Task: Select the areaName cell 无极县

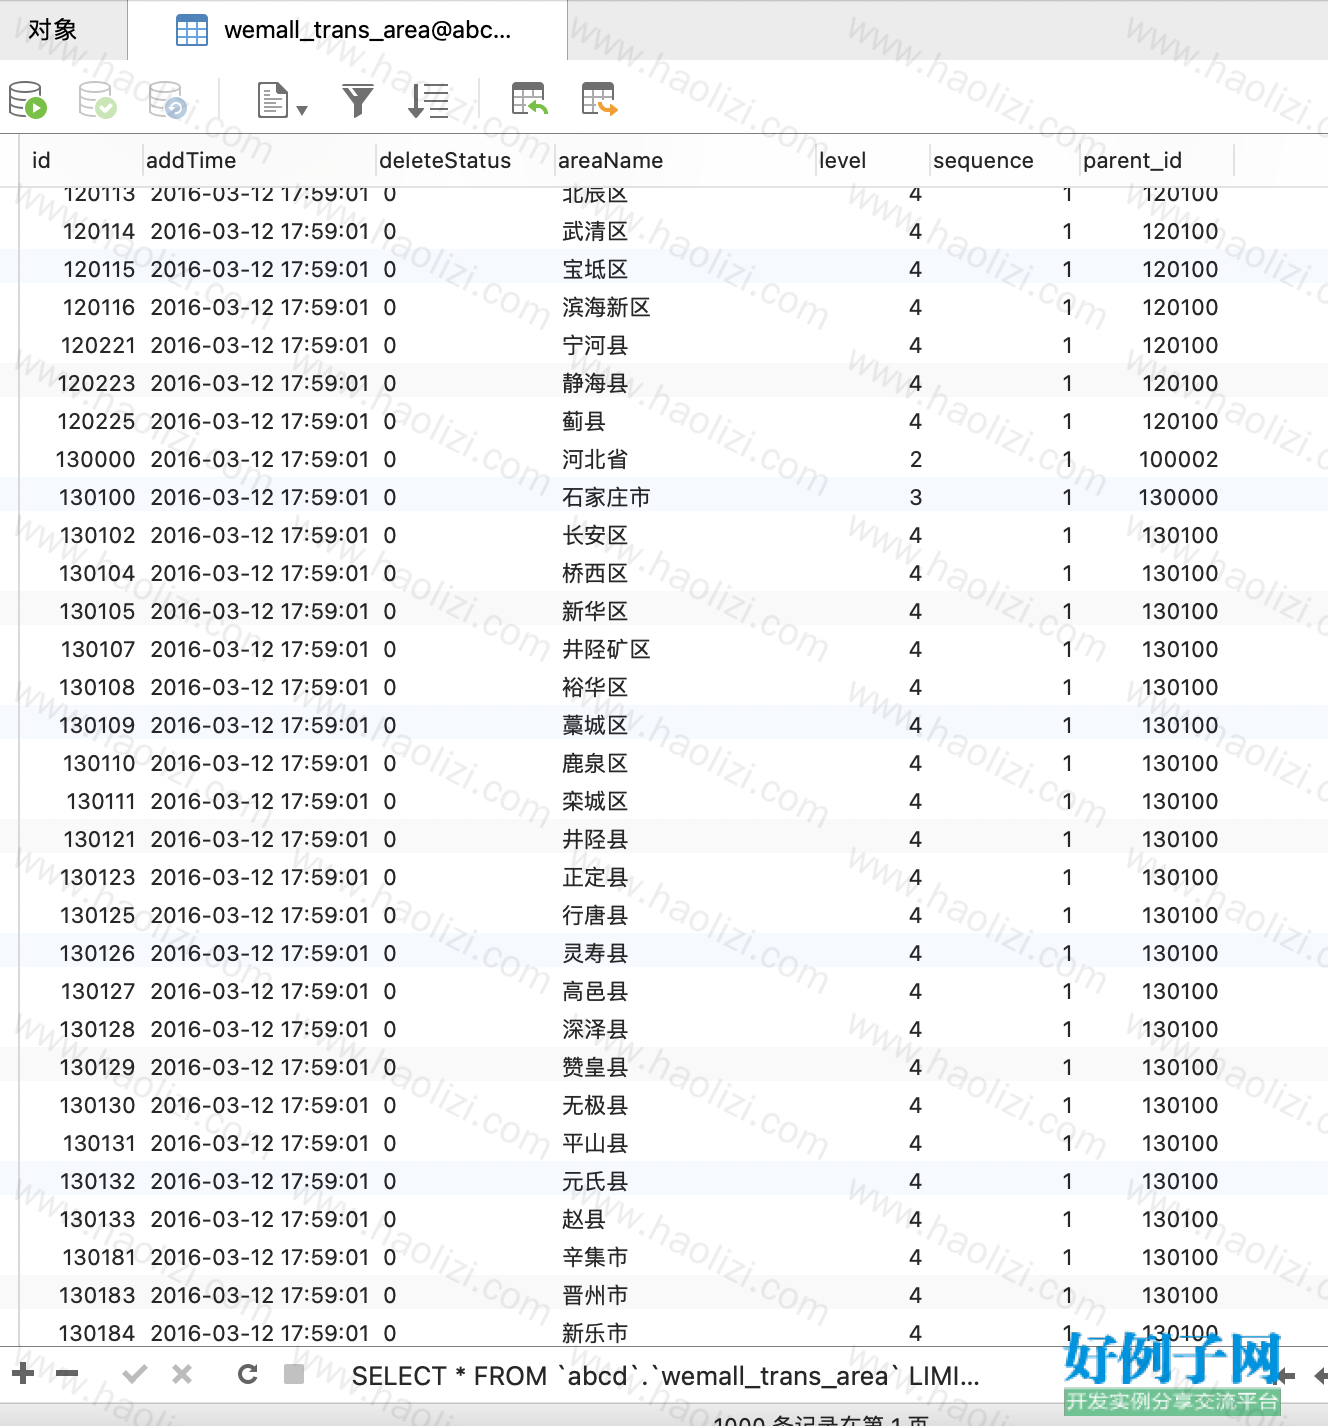Action: point(594,1105)
